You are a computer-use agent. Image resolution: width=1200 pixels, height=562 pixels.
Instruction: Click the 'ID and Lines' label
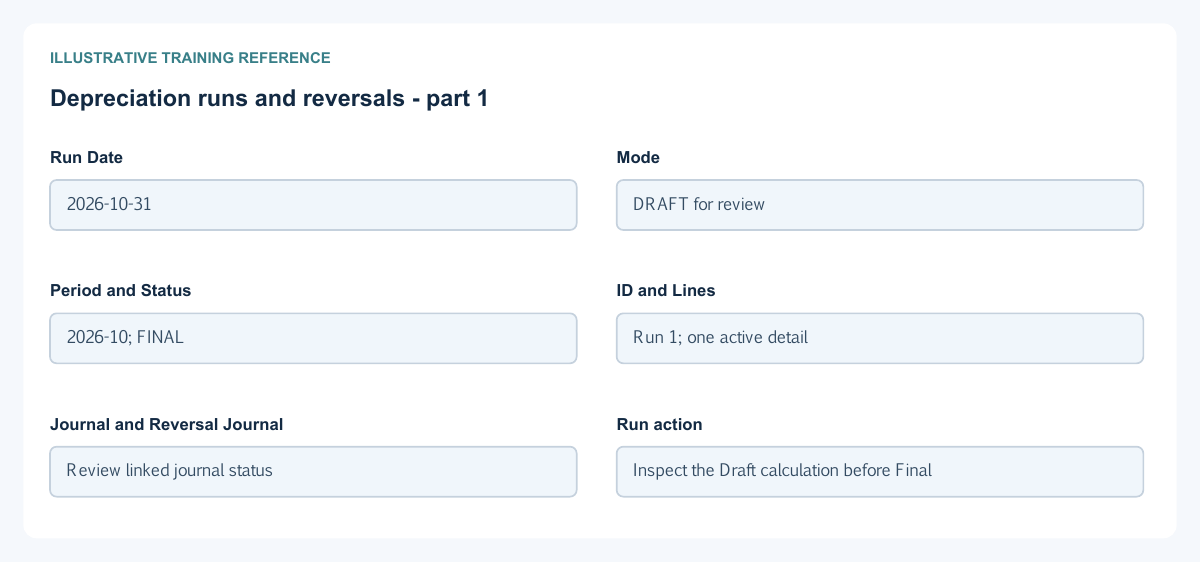point(666,290)
